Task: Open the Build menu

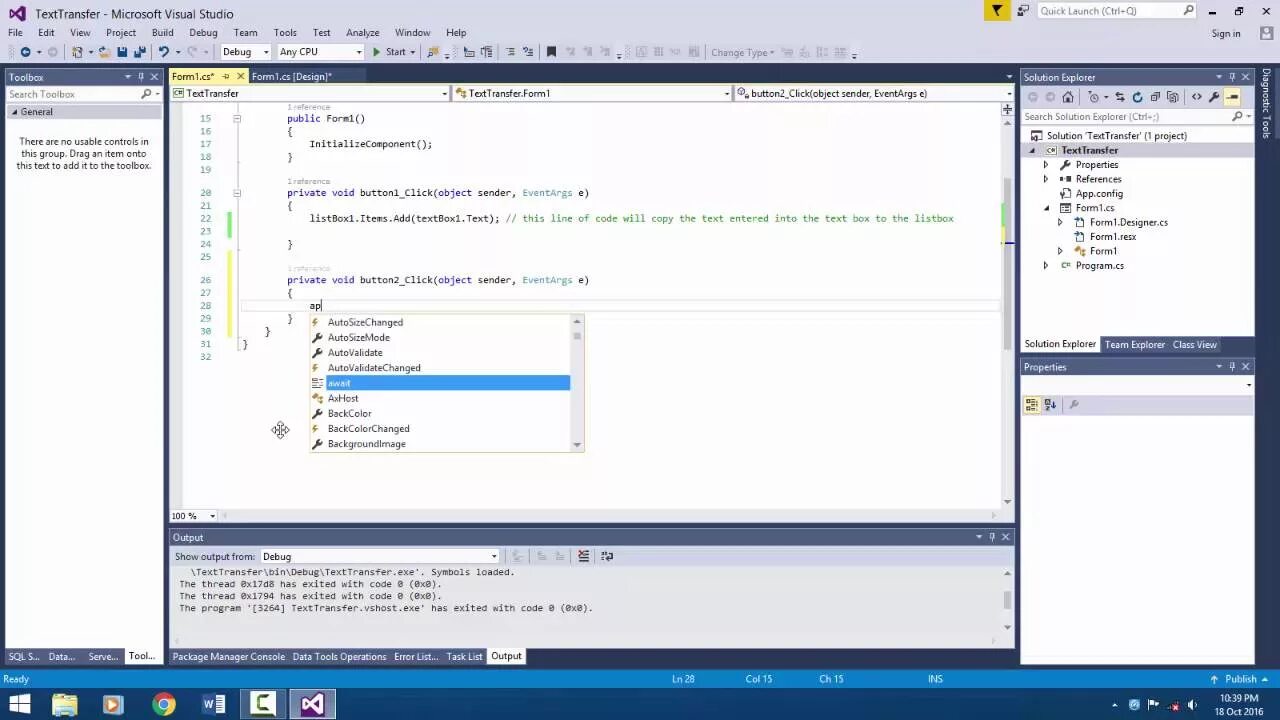Action: pyautogui.click(x=162, y=33)
